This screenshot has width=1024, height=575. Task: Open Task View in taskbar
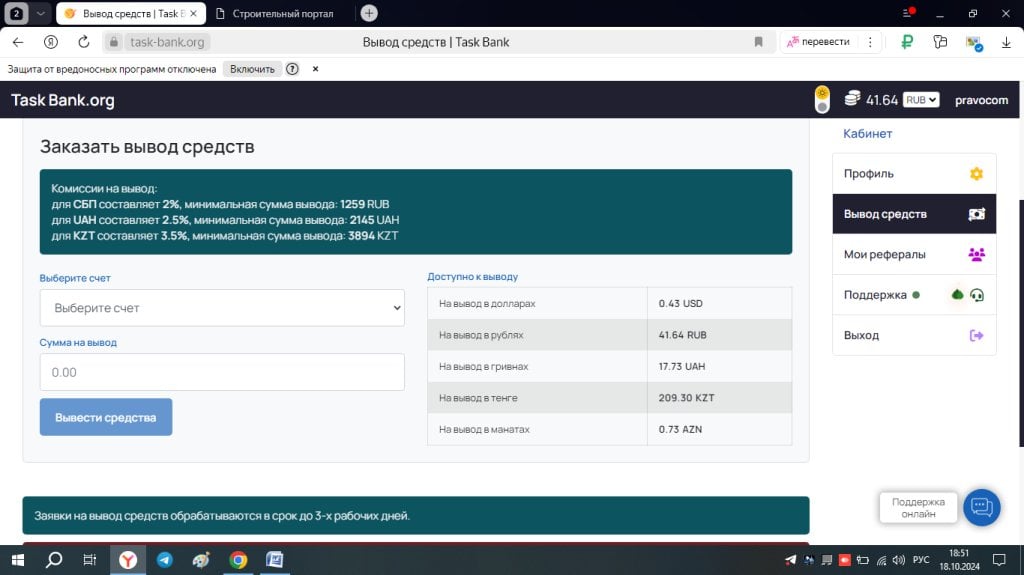click(90, 560)
